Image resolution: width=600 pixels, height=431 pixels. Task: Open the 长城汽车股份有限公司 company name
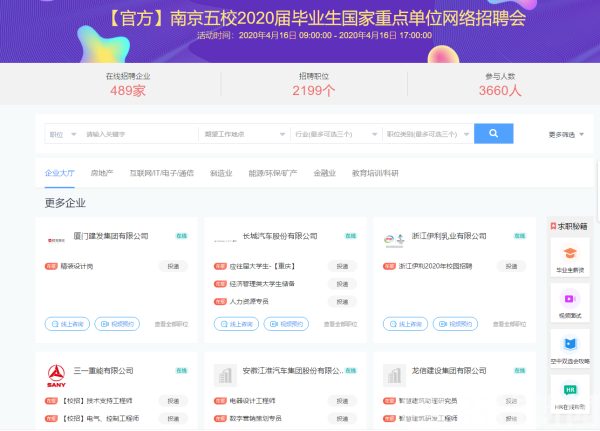click(280, 236)
